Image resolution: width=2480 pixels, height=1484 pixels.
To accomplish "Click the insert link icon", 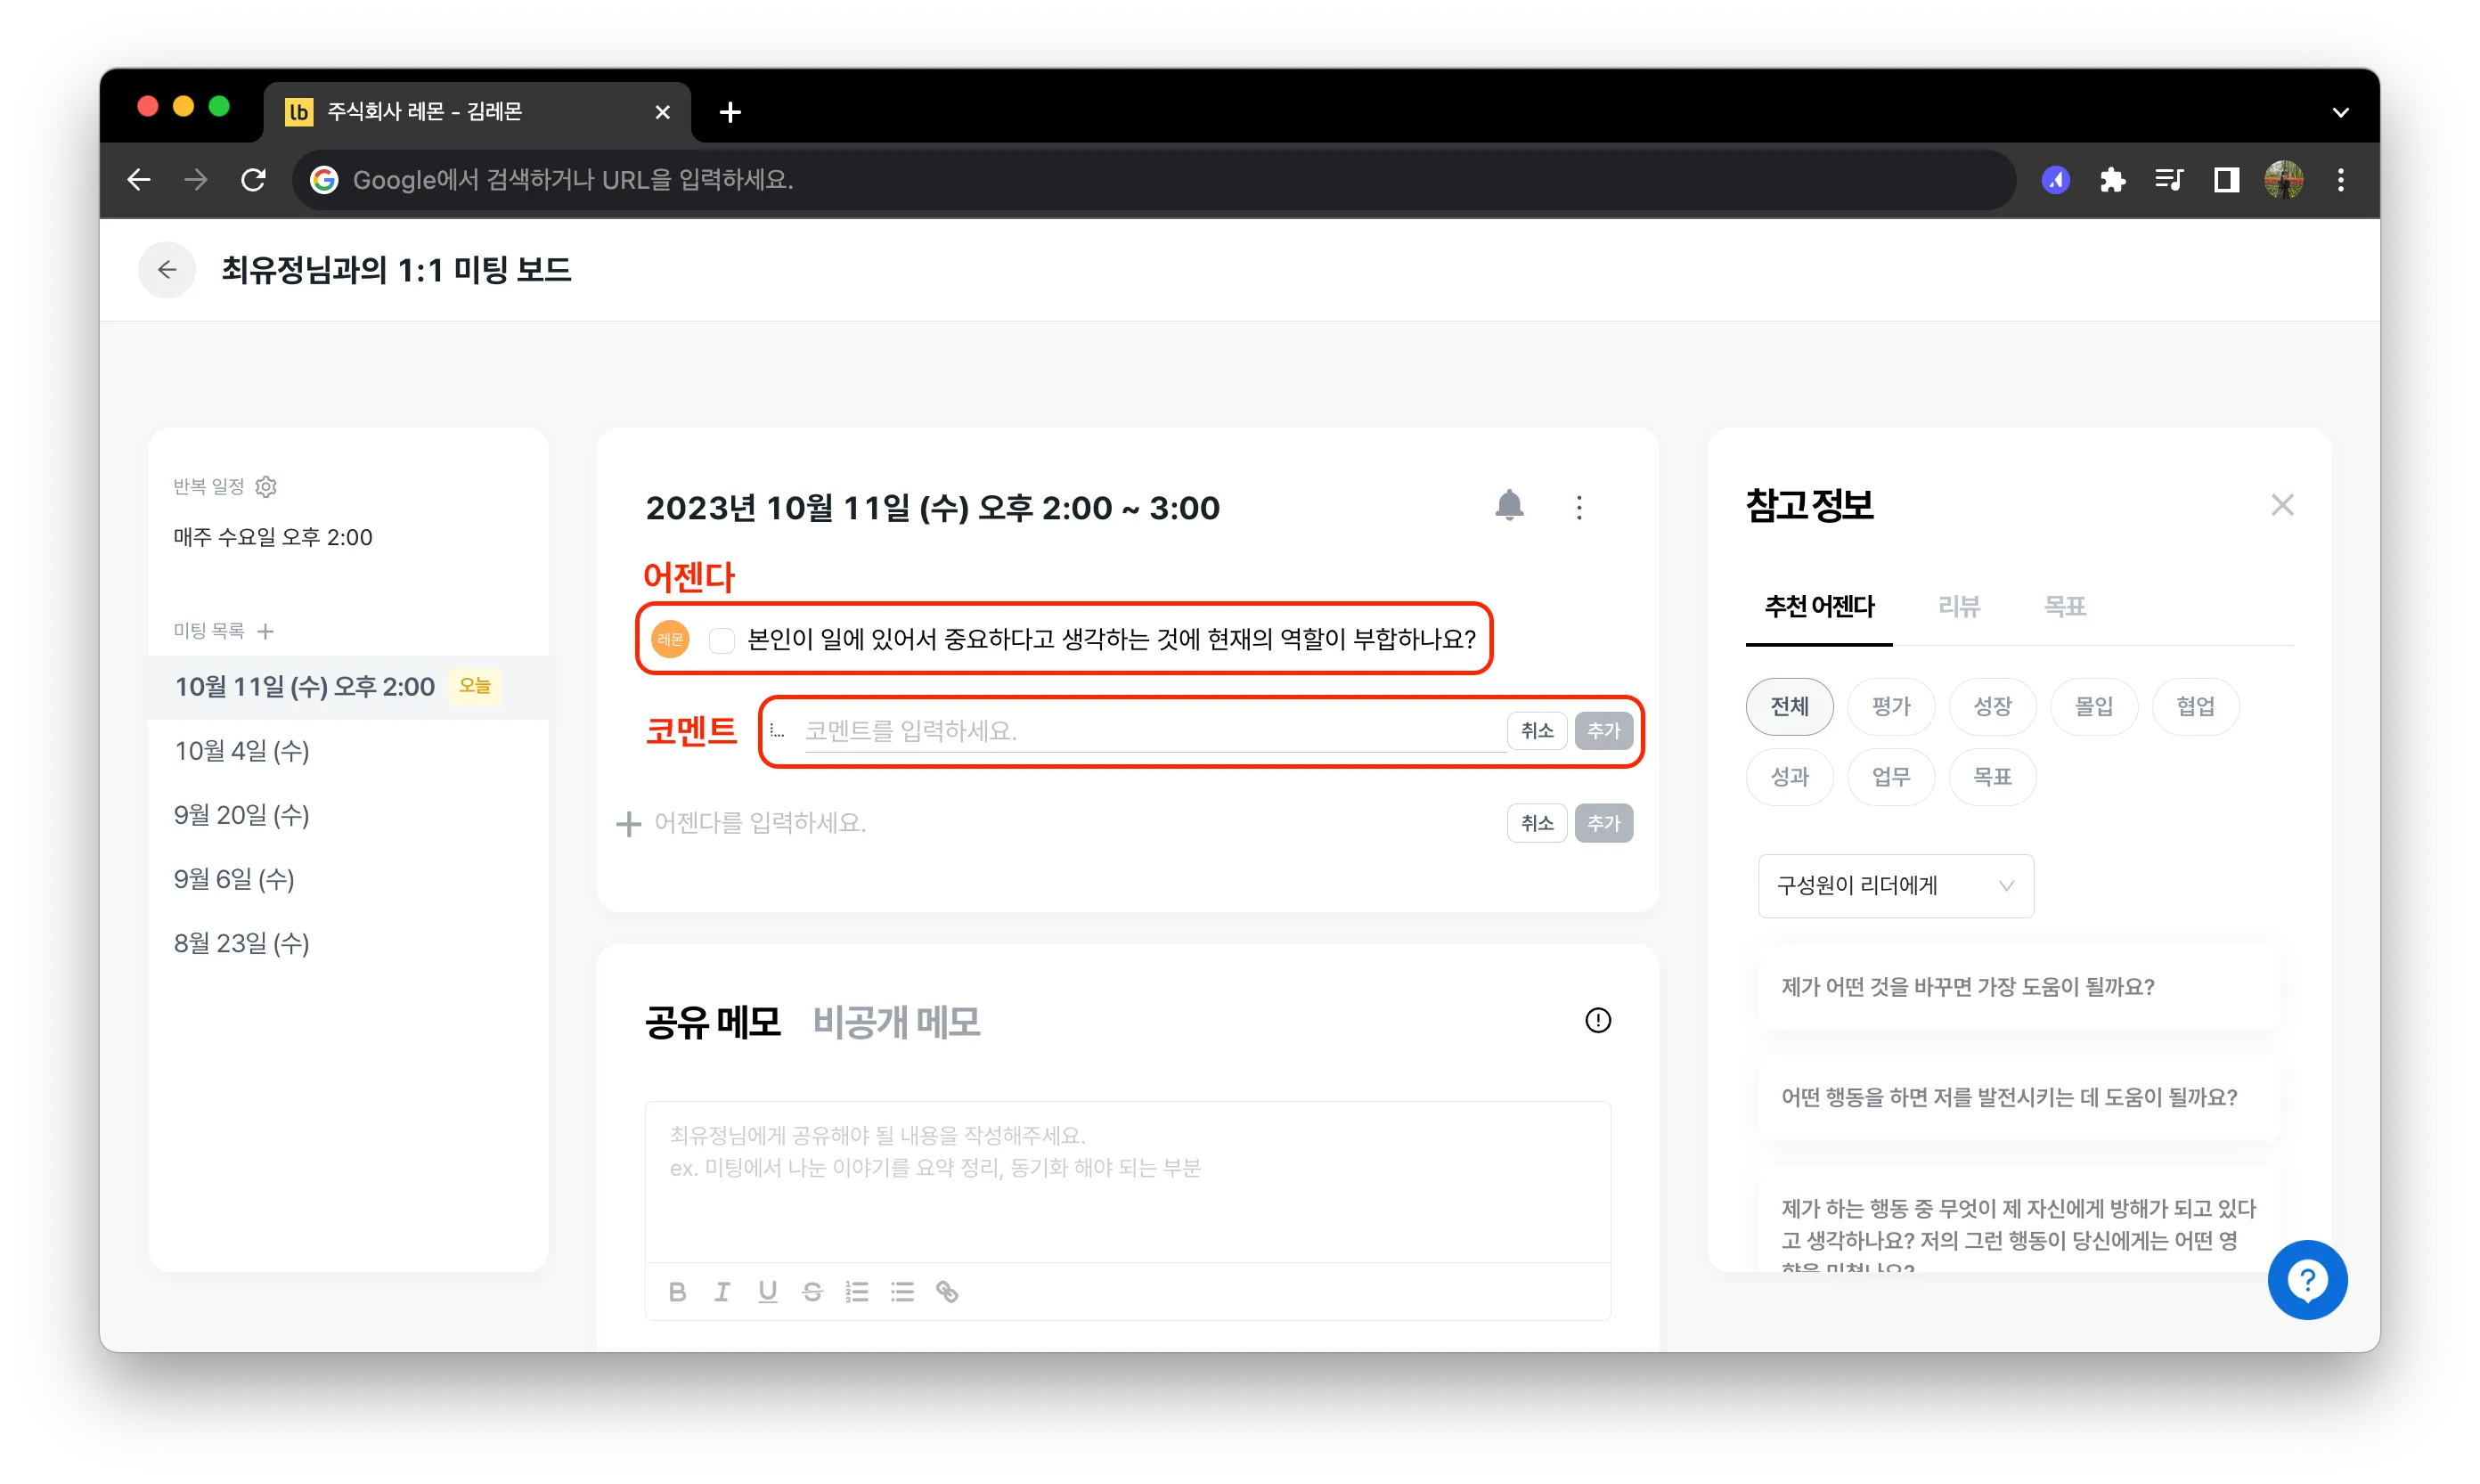I will point(947,1292).
